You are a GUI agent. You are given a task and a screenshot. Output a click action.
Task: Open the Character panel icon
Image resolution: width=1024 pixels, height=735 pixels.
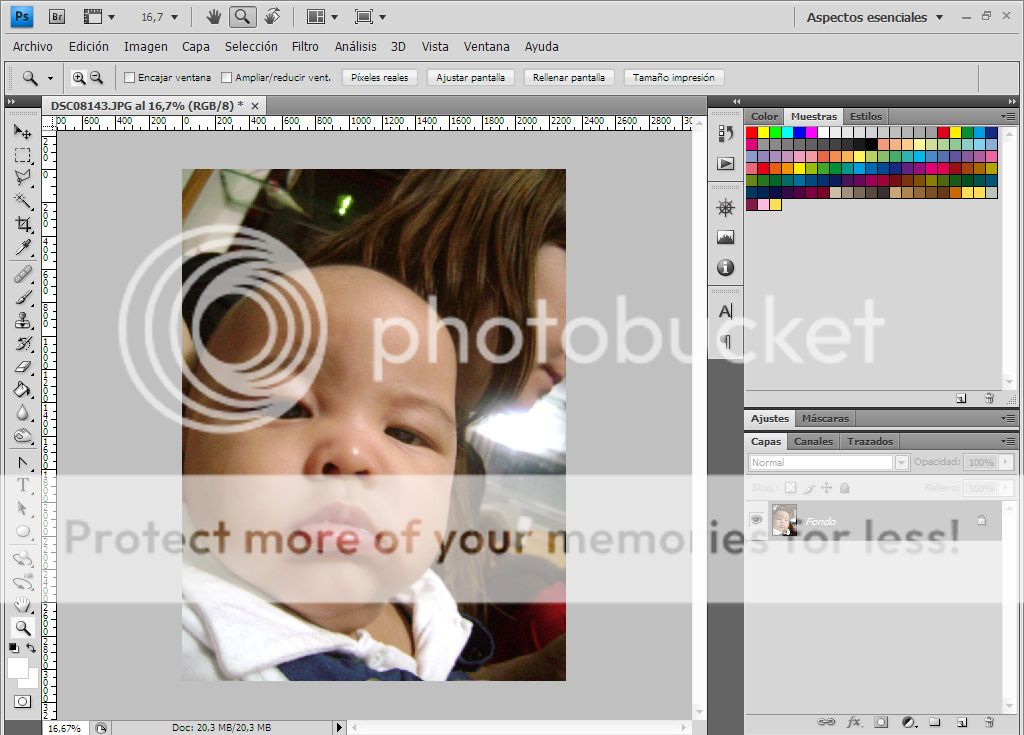[726, 312]
